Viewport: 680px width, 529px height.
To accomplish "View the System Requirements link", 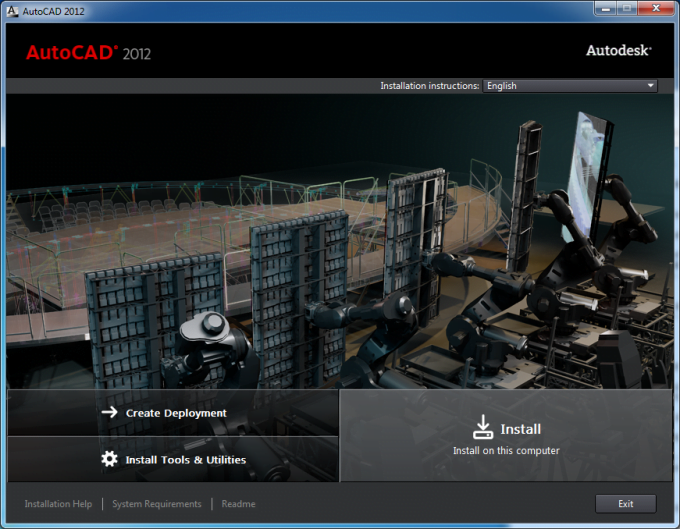I will tap(157, 504).
